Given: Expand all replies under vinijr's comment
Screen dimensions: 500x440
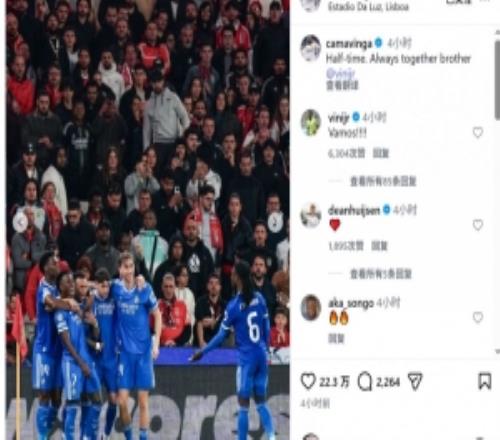Looking at the screenshot, I should pos(383,182).
